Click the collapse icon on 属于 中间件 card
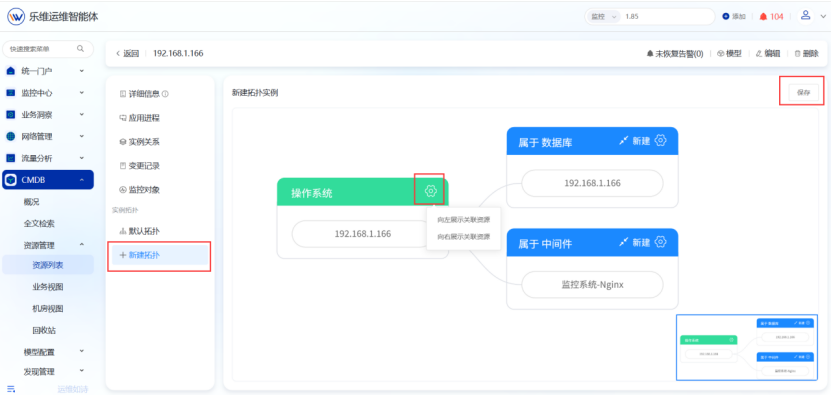Image resolution: width=831 pixels, height=396 pixels. 623,242
